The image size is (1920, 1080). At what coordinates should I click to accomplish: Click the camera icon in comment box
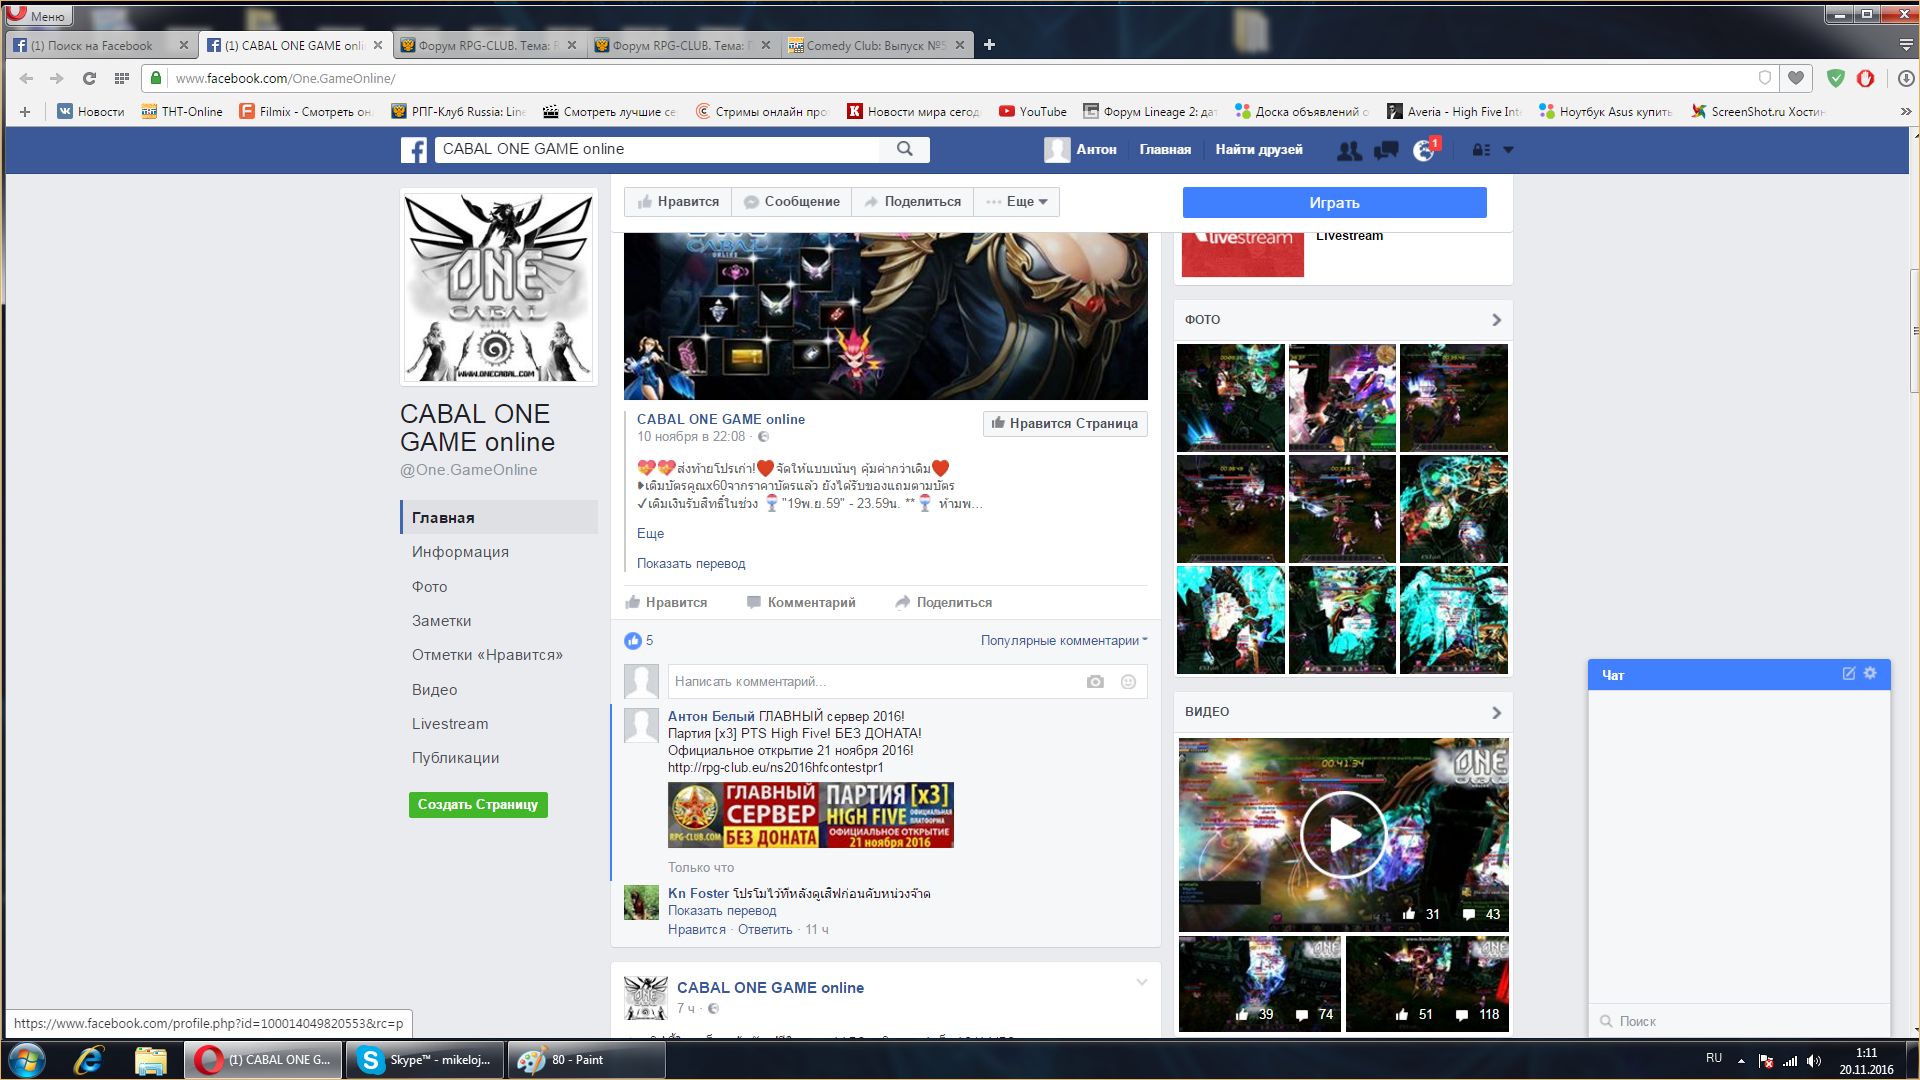1095,682
